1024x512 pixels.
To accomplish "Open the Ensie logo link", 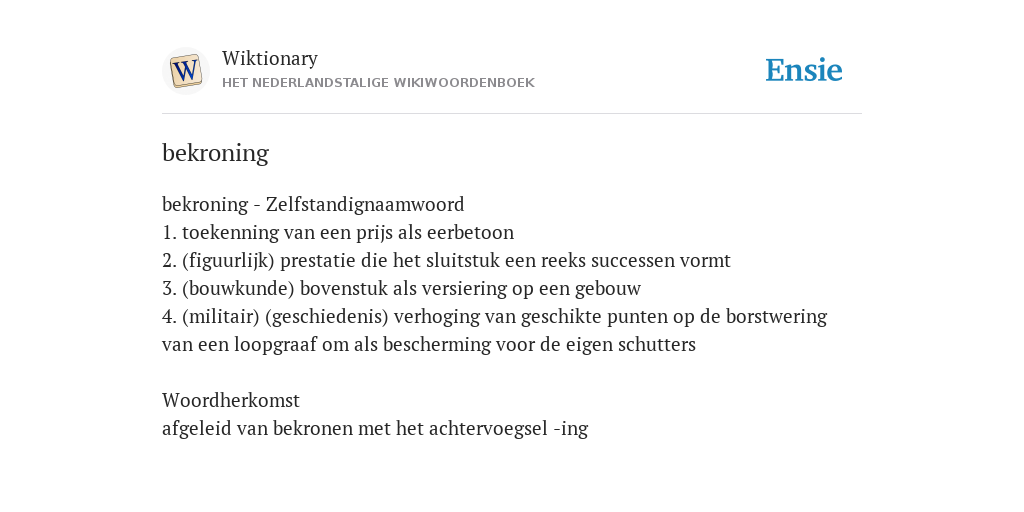I will click(x=804, y=71).
